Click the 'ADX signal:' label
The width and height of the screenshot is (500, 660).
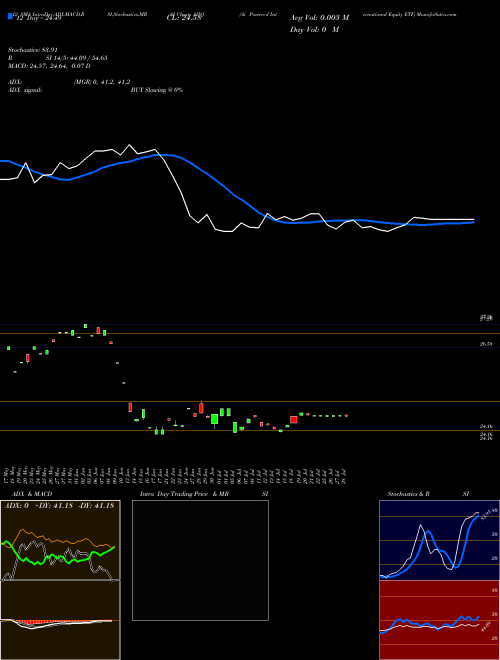(25, 90)
